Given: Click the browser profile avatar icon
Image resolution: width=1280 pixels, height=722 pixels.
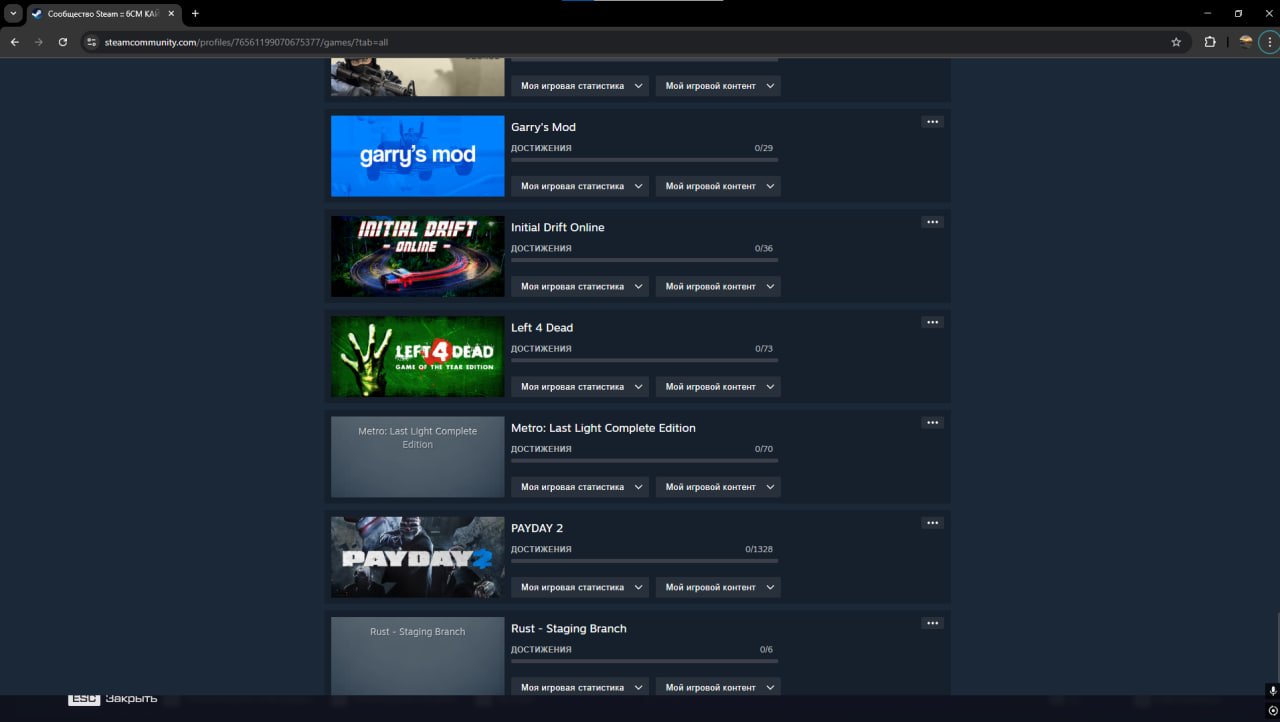Looking at the screenshot, I should 1245,42.
